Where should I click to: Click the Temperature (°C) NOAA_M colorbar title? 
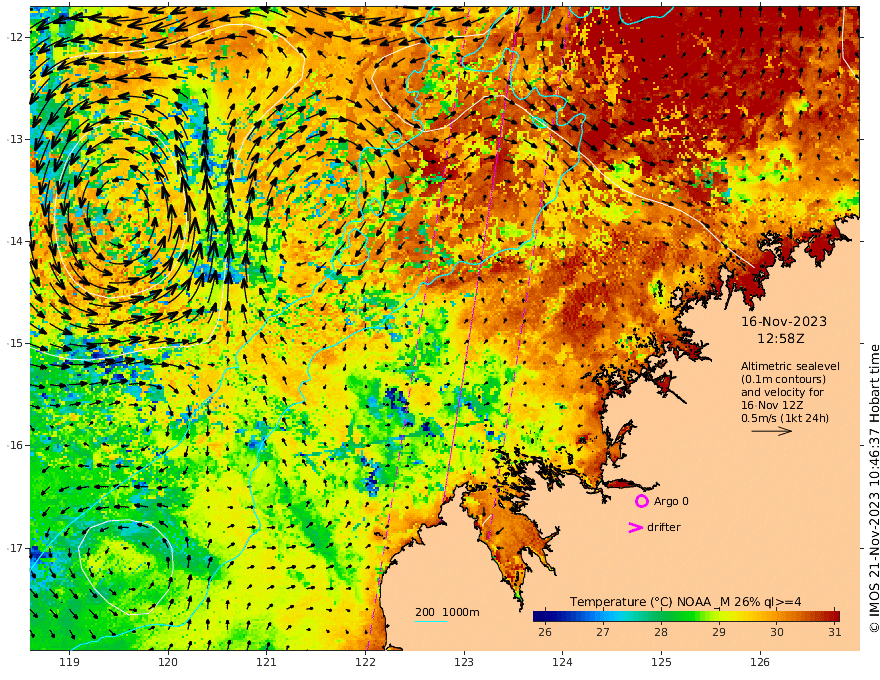pyautogui.click(x=686, y=602)
